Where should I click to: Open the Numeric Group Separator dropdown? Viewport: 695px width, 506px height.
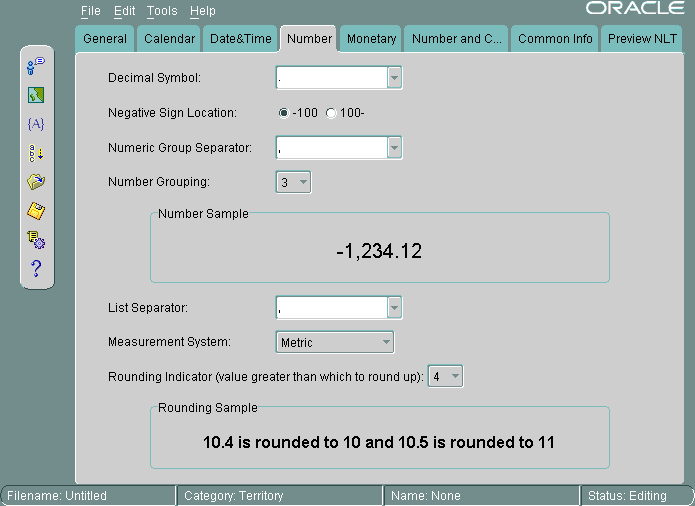pos(394,148)
